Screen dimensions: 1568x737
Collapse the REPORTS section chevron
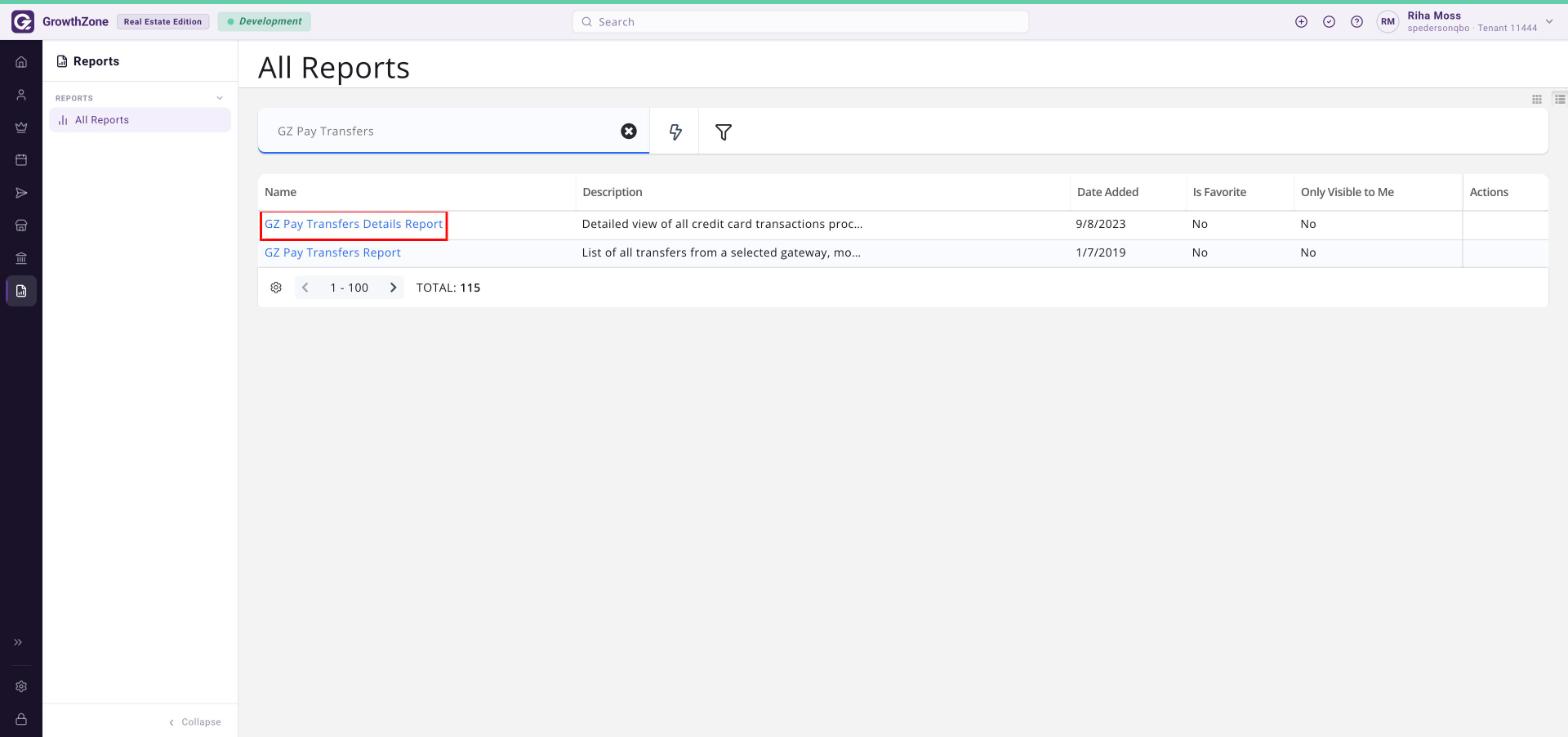point(220,98)
